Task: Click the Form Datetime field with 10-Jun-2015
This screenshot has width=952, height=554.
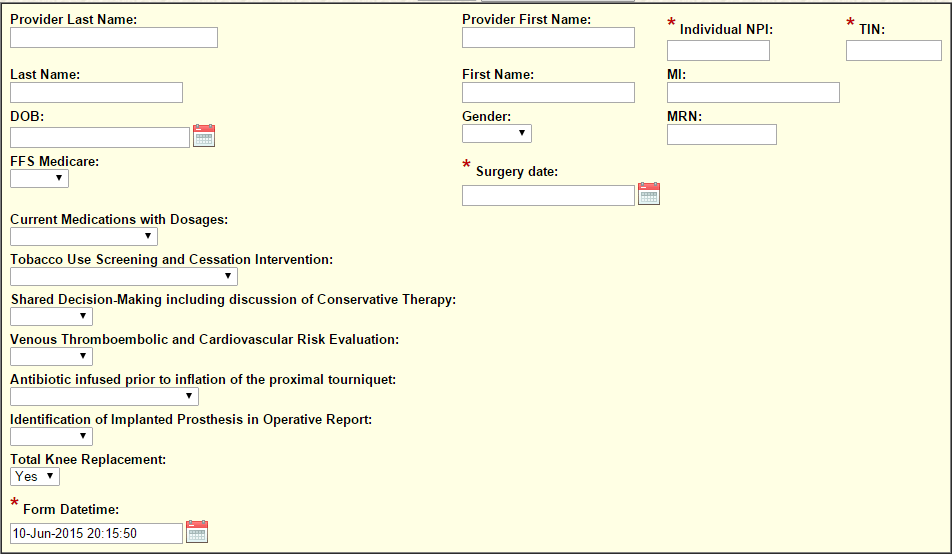Action: click(97, 533)
